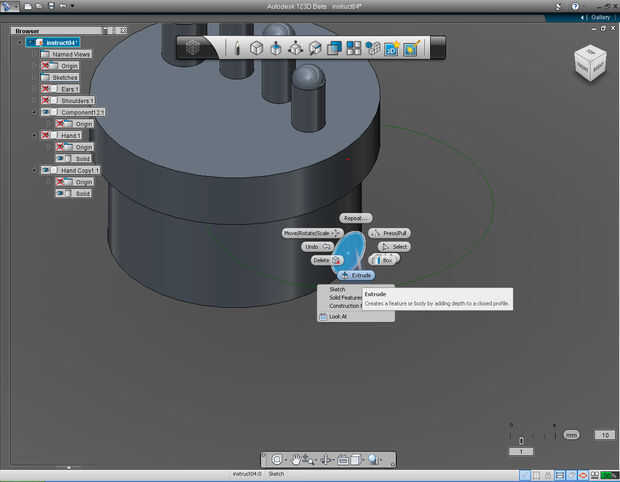The image size is (620, 482).
Task: Click the ViewCube in the corner
Action: click(x=588, y=63)
